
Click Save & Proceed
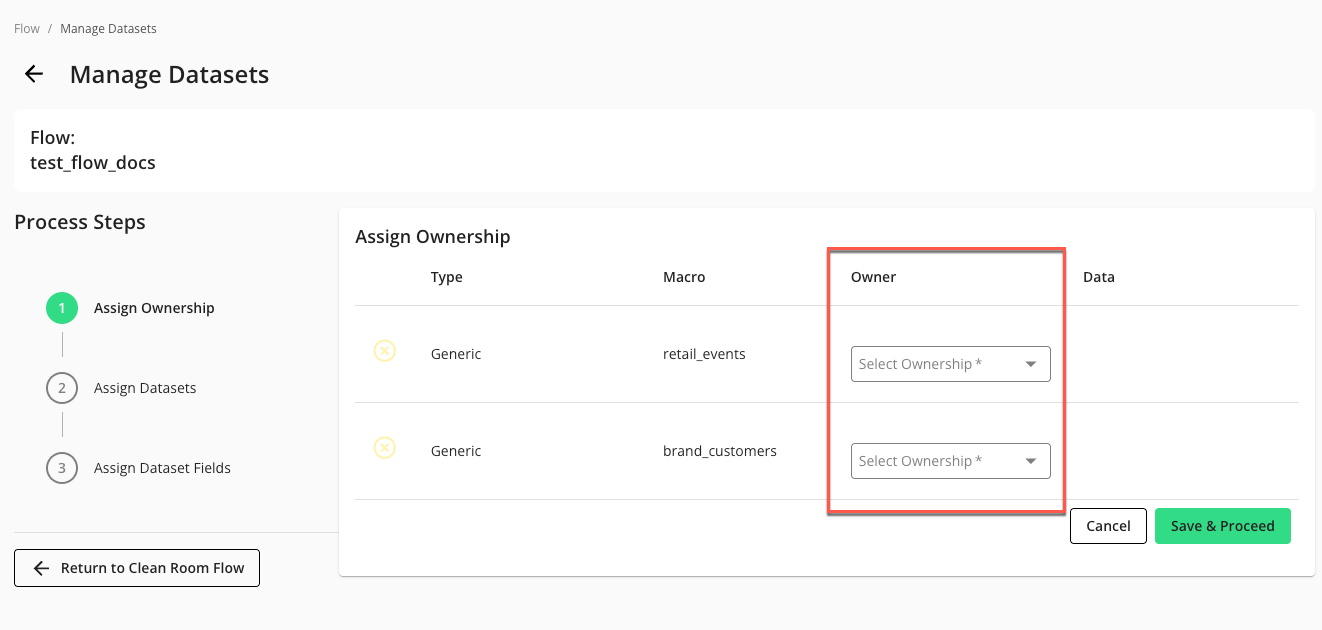(x=1222, y=525)
